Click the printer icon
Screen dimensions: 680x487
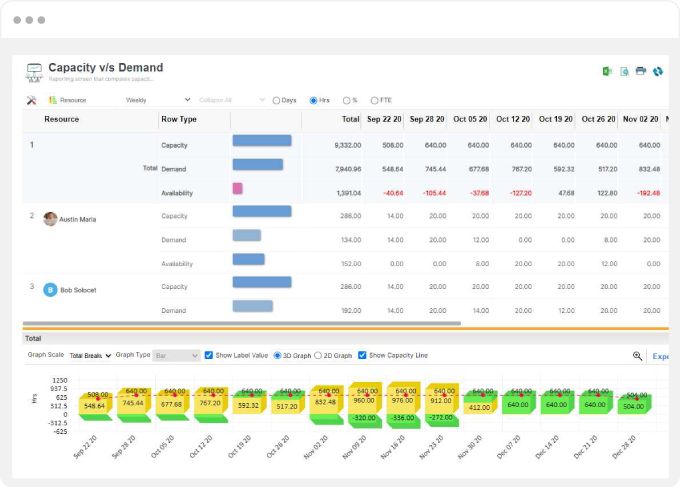(x=641, y=71)
